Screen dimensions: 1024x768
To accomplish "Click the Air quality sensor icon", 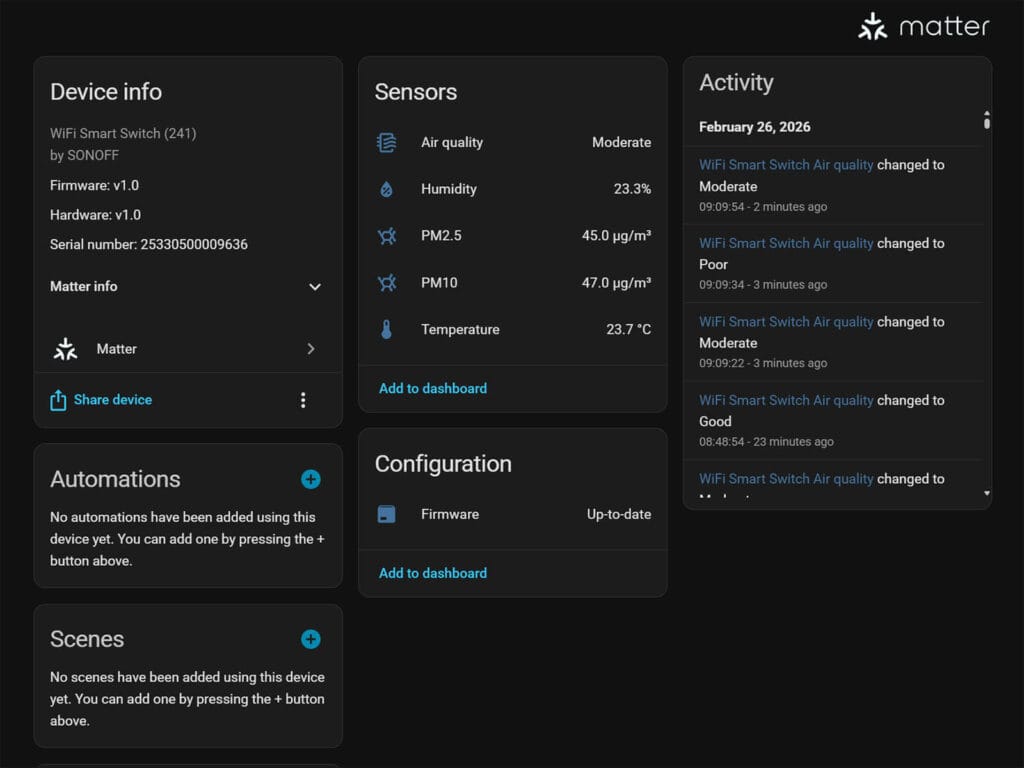I will pos(386,142).
